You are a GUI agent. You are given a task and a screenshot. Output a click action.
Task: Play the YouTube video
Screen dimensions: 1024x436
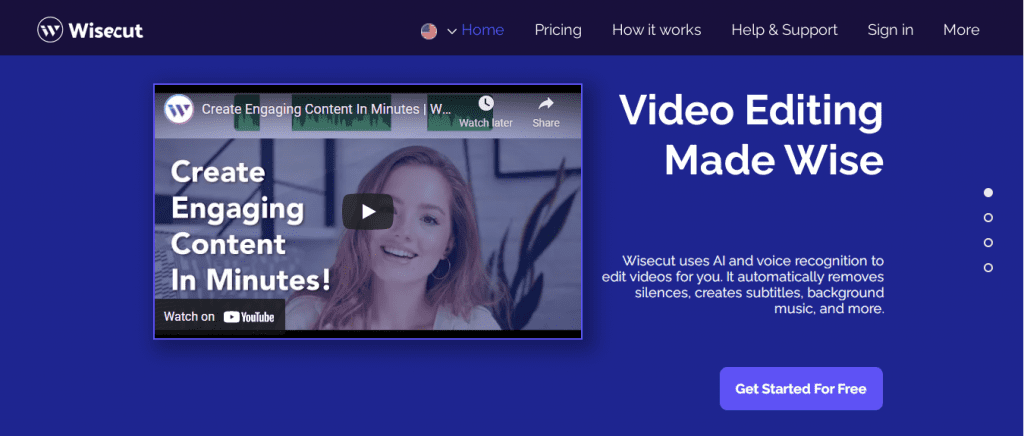tap(368, 211)
